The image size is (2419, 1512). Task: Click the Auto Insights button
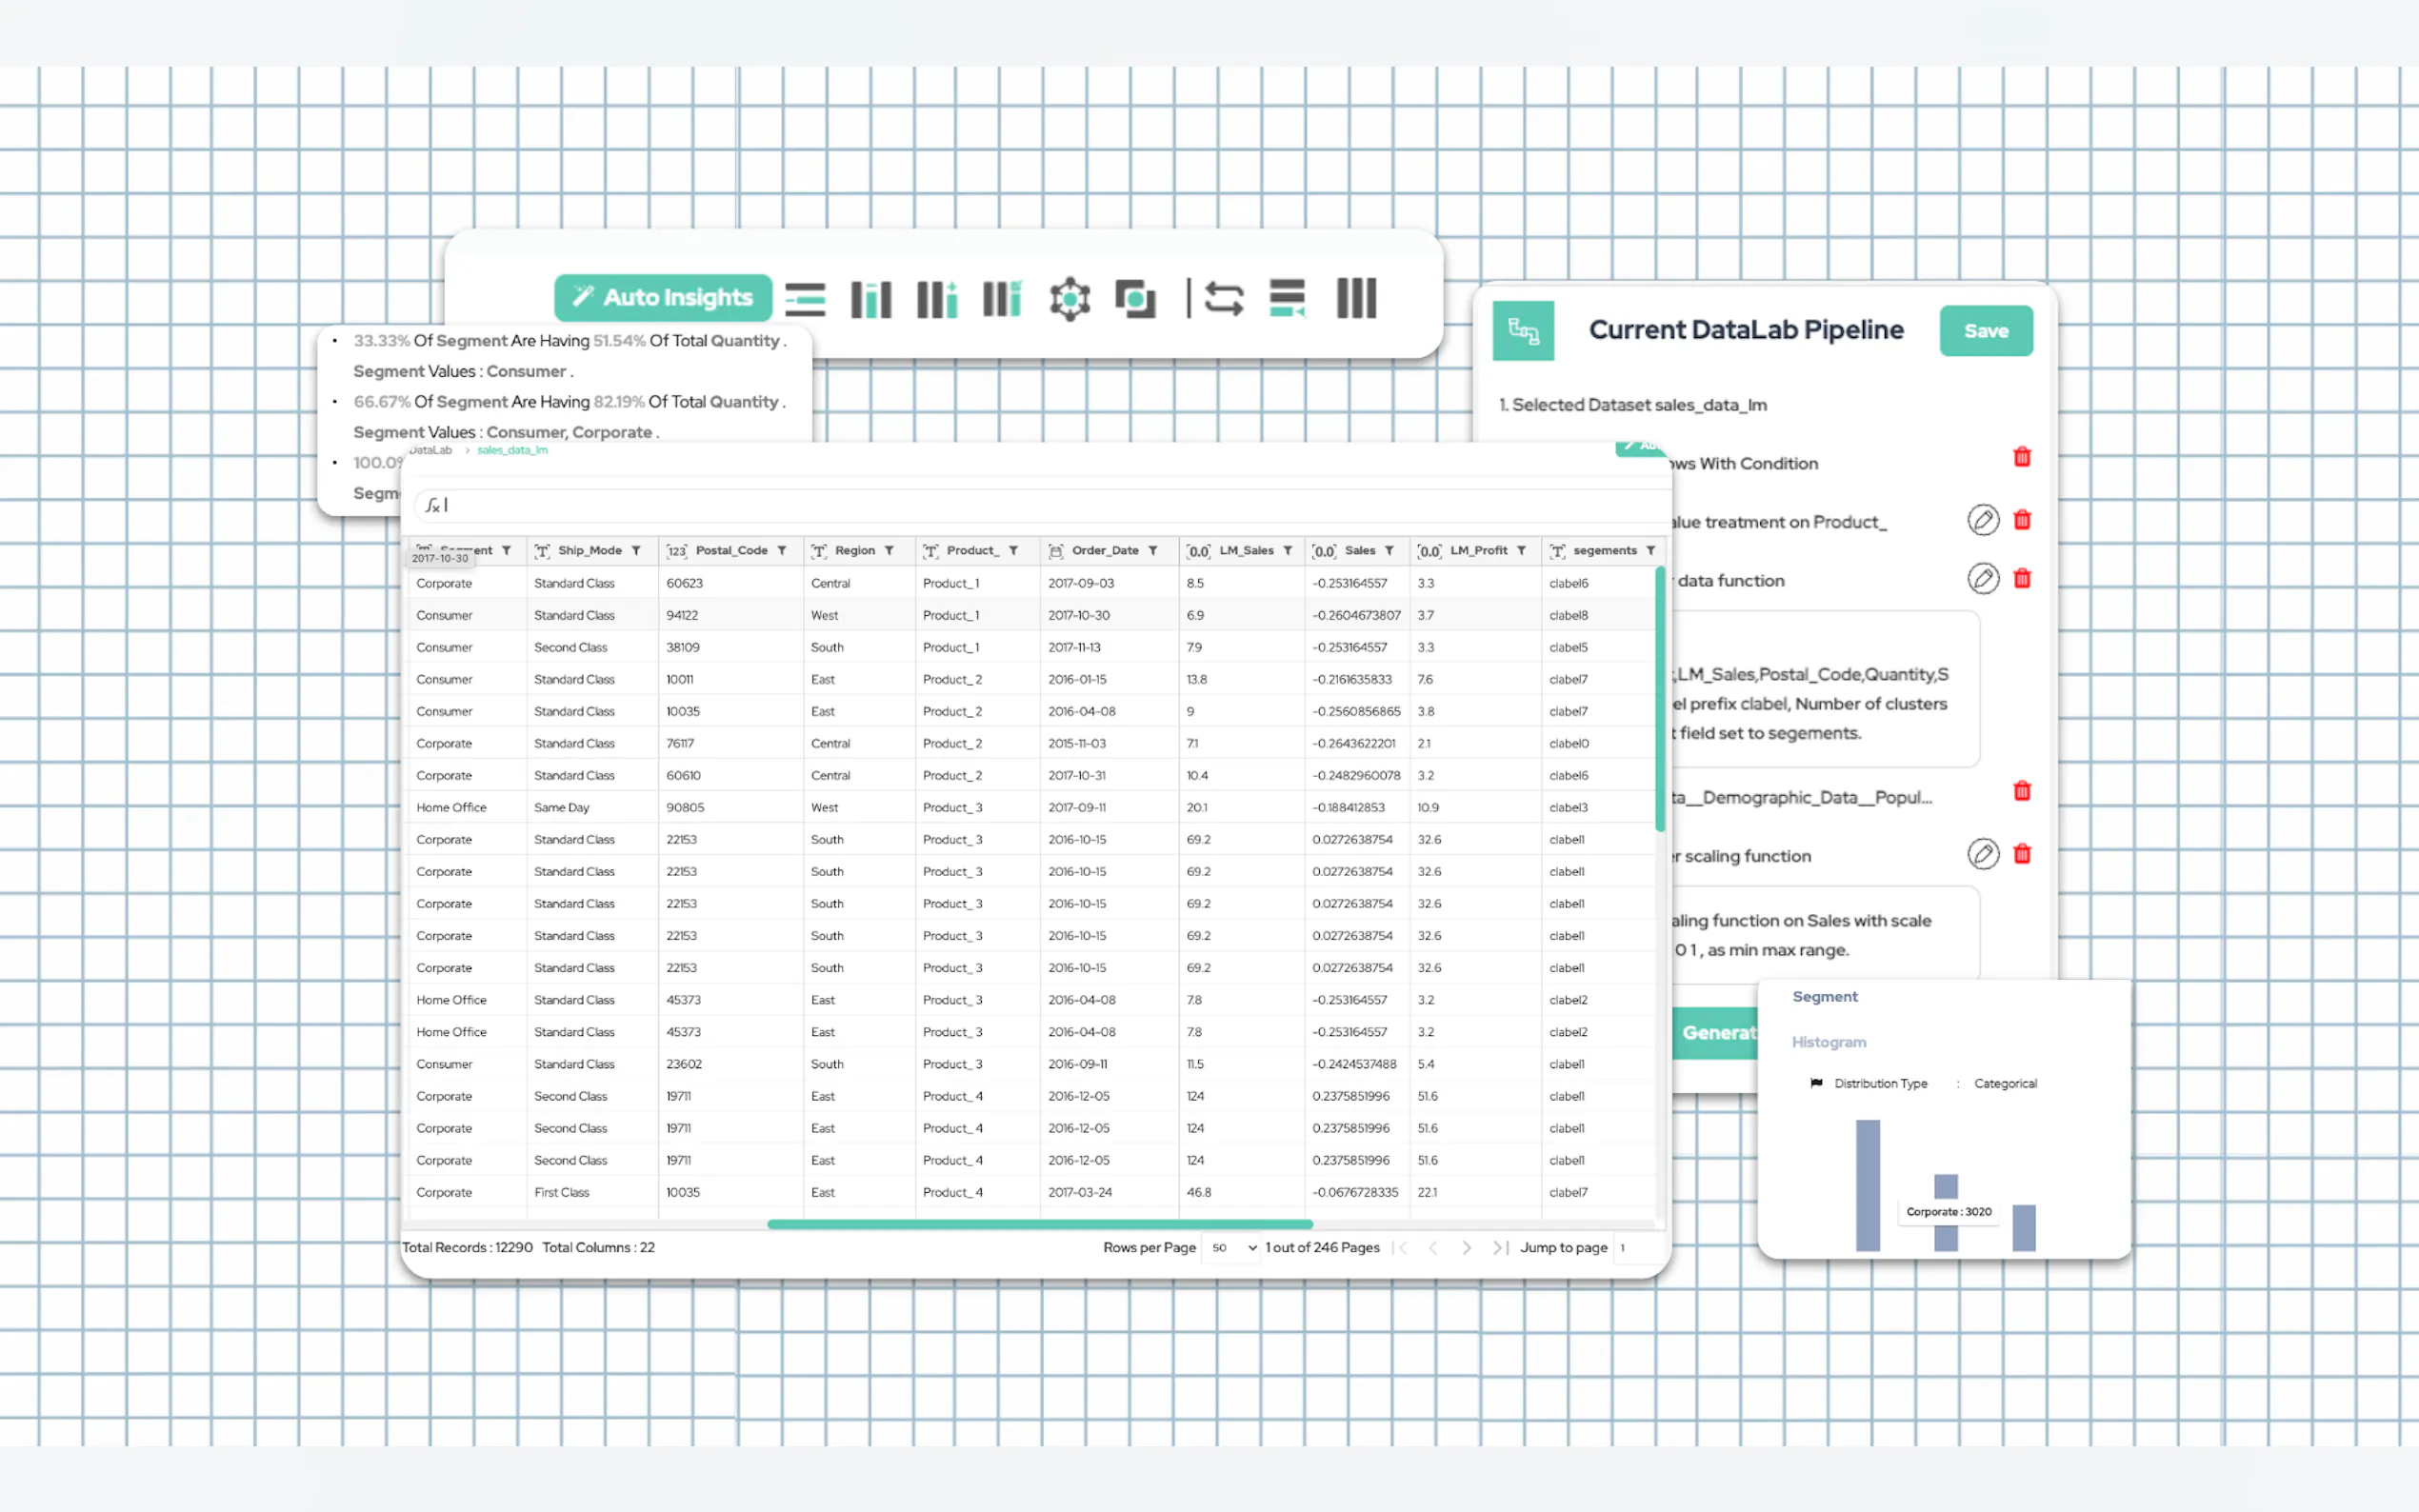pyautogui.click(x=663, y=297)
